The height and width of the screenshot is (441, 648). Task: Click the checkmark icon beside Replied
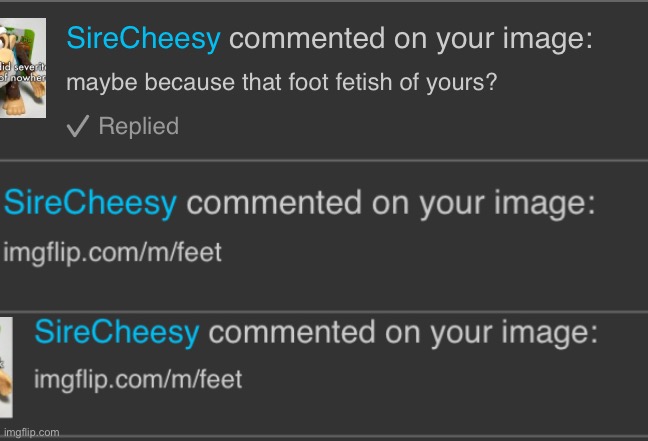click(x=77, y=127)
